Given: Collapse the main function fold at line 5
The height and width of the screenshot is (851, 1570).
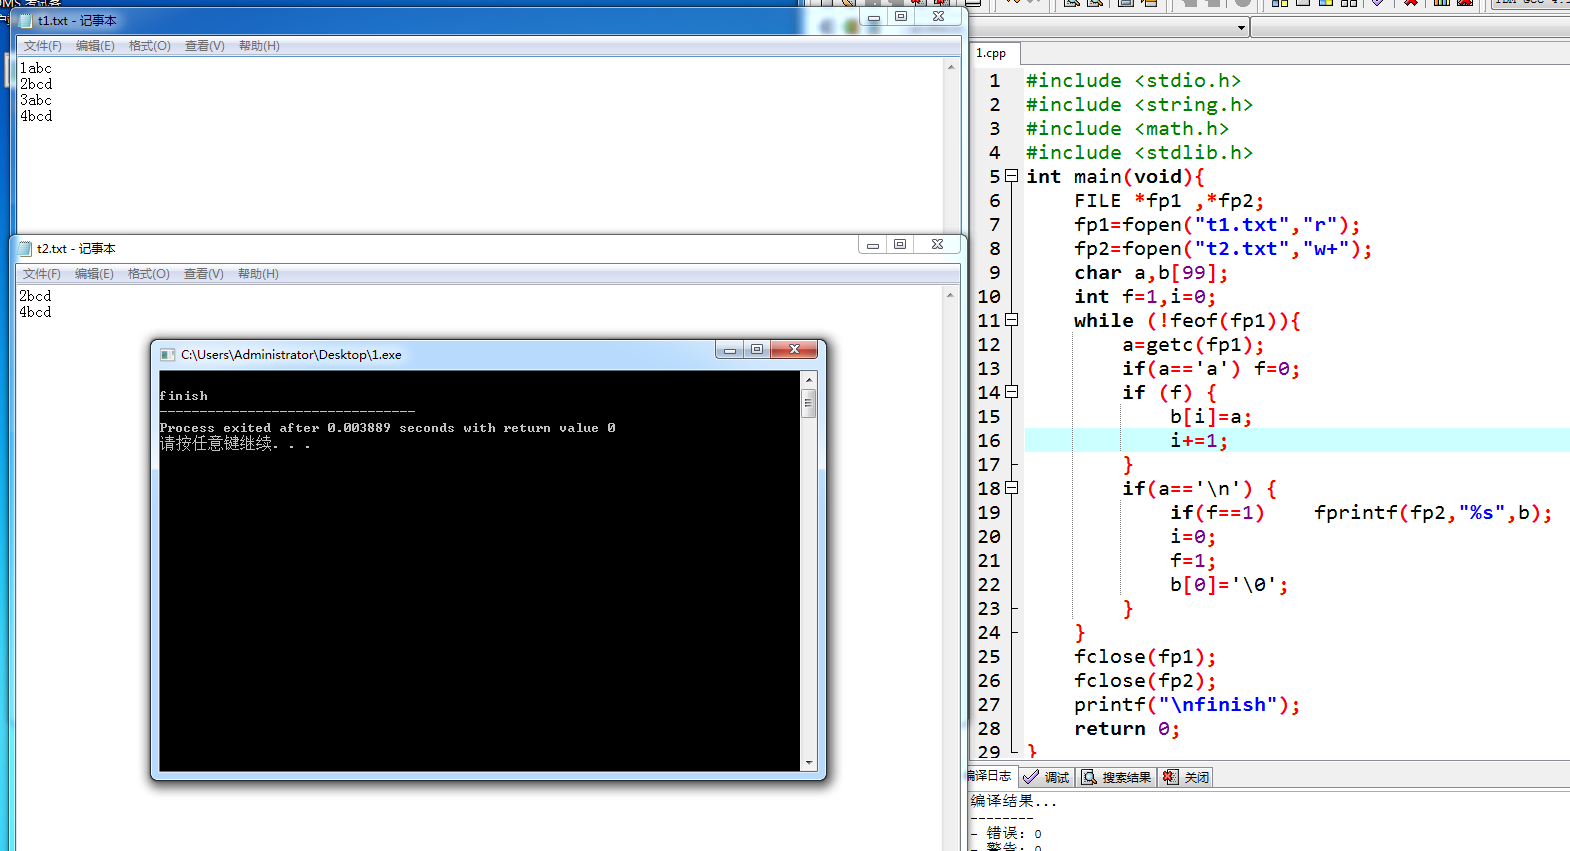Looking at the screenshot, I should pos(1012,176).
